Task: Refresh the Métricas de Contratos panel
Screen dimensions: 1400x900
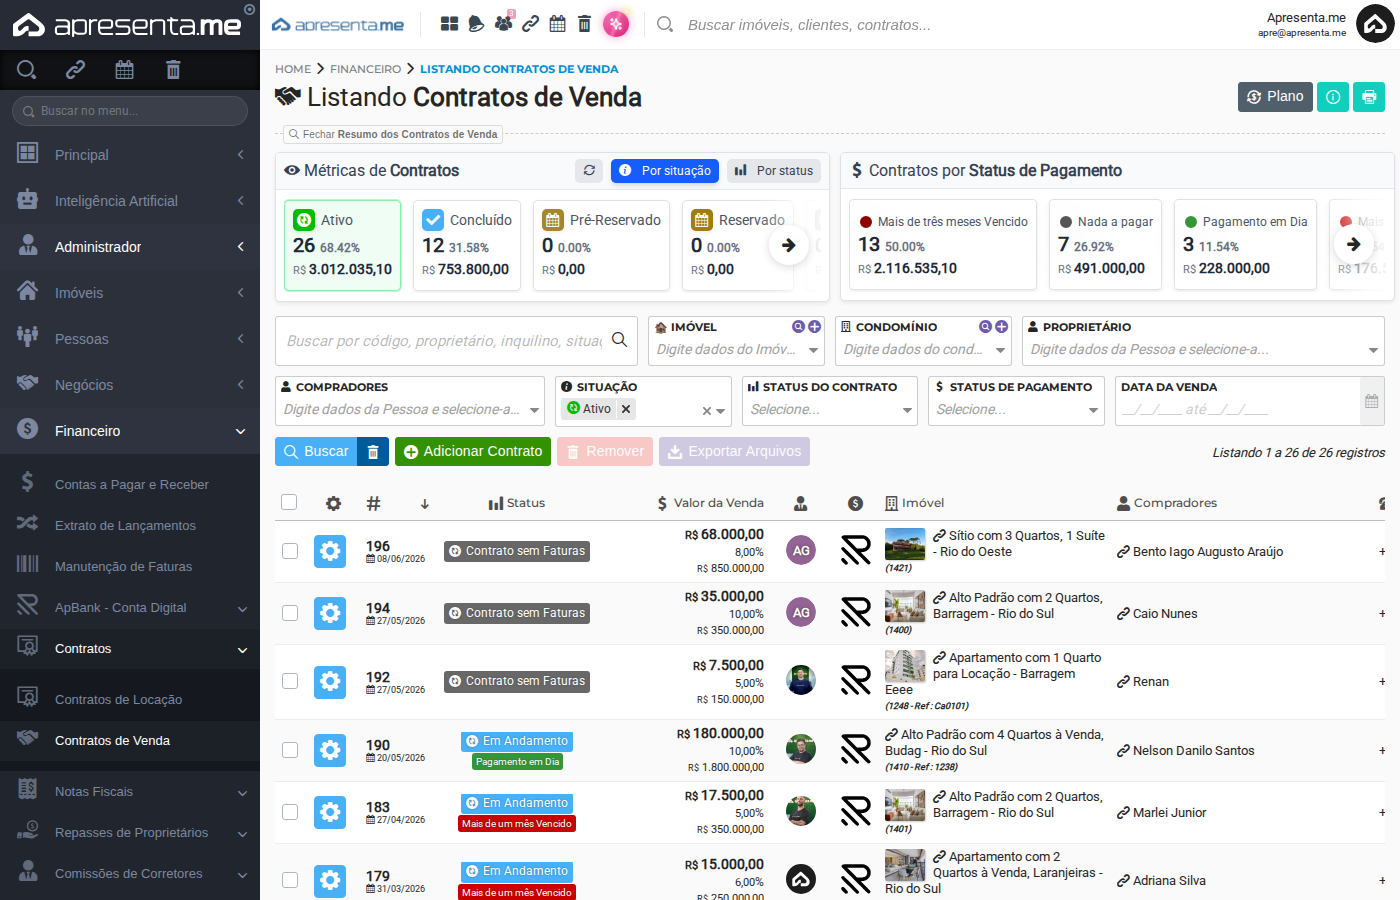Action: [x=589, y=171]
